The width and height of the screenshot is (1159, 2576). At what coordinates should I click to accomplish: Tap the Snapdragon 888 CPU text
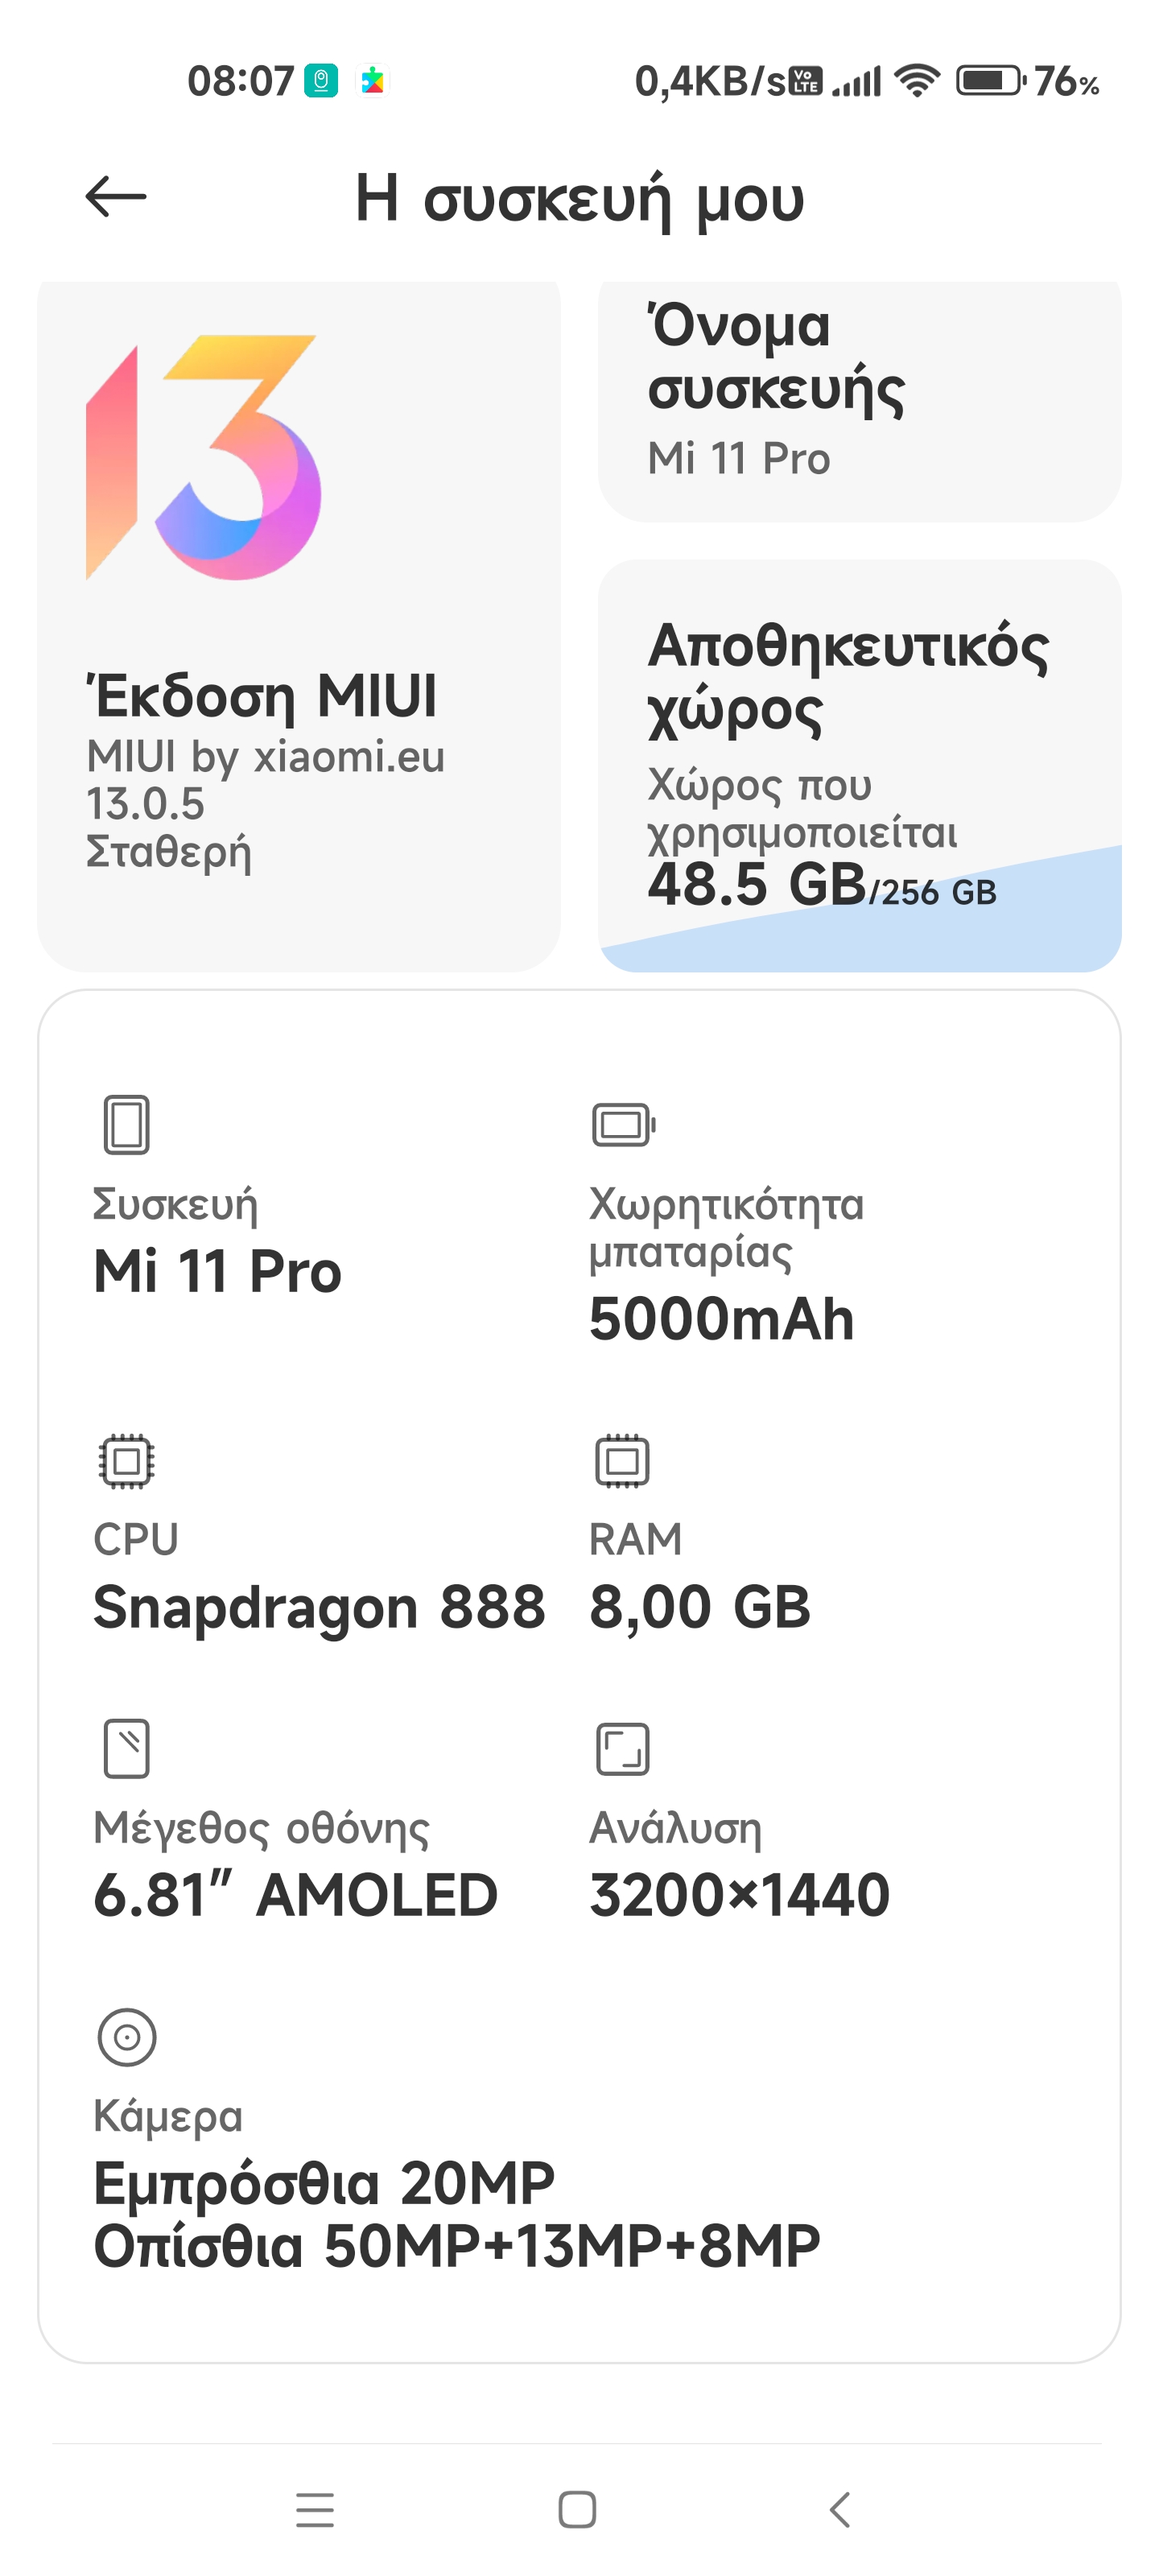tap(319, 1607)
